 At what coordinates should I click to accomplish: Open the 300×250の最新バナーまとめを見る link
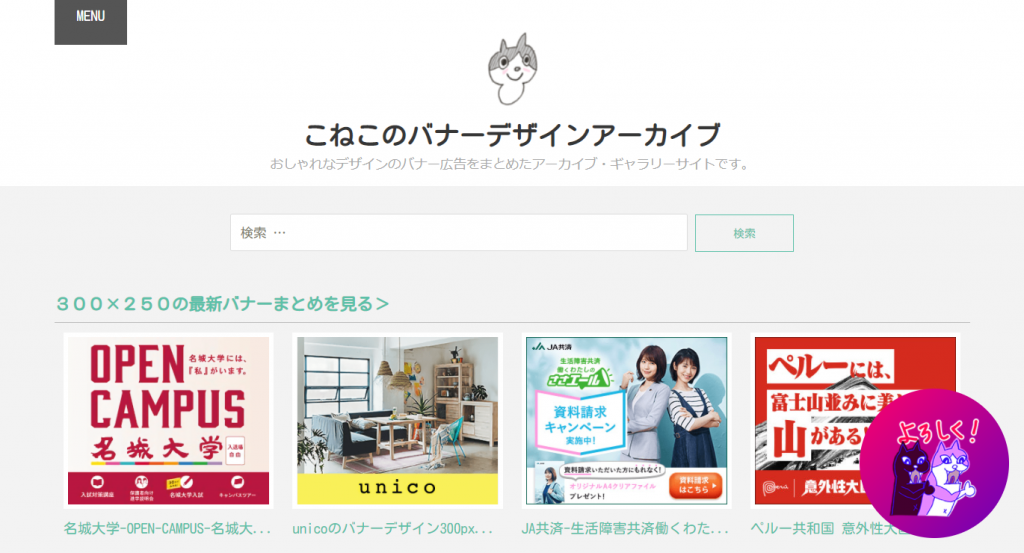(x=222, y=304)
